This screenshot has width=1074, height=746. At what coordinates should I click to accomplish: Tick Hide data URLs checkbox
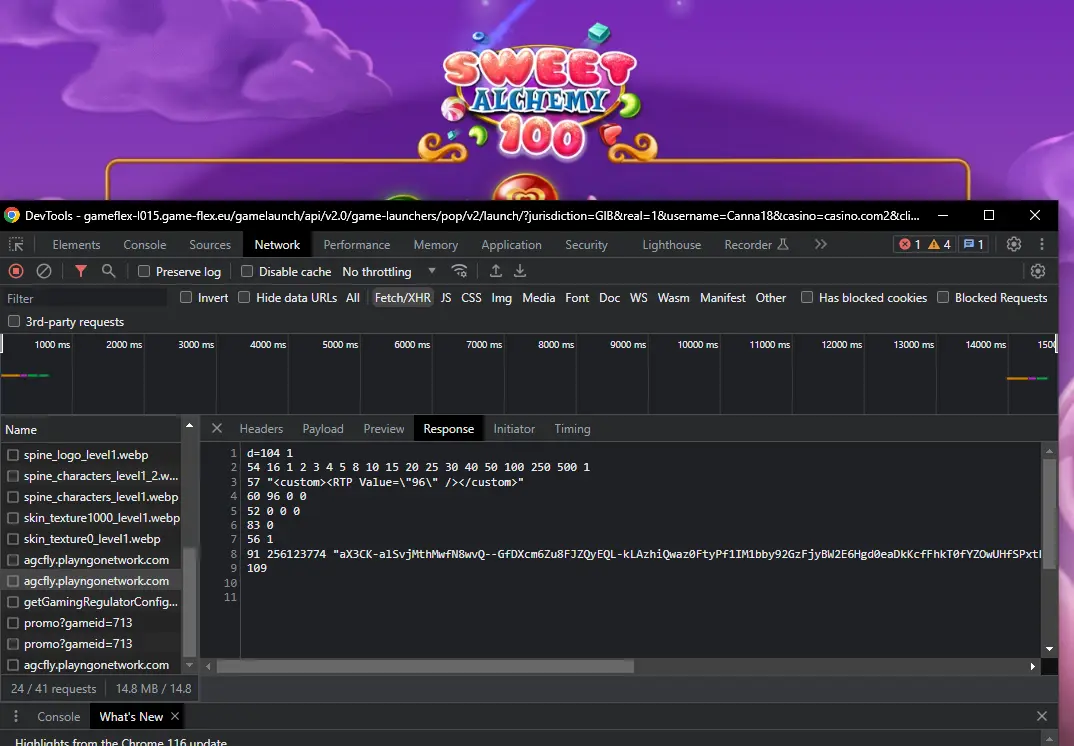click(x=244, y=297)
